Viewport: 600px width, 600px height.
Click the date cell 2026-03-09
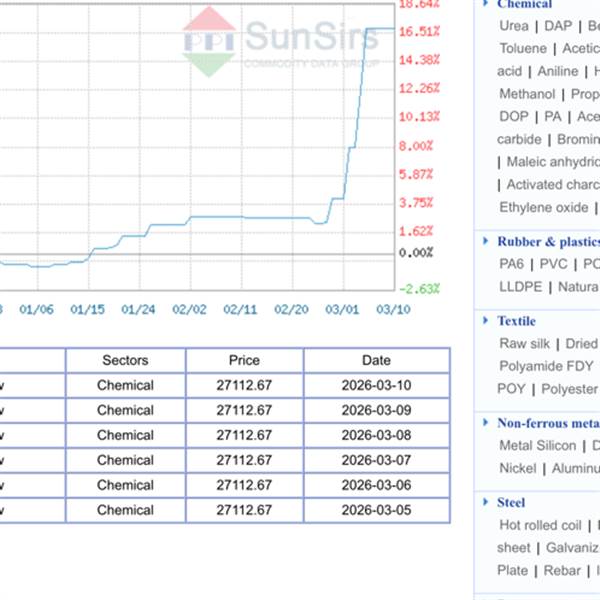tap(376, 410)
